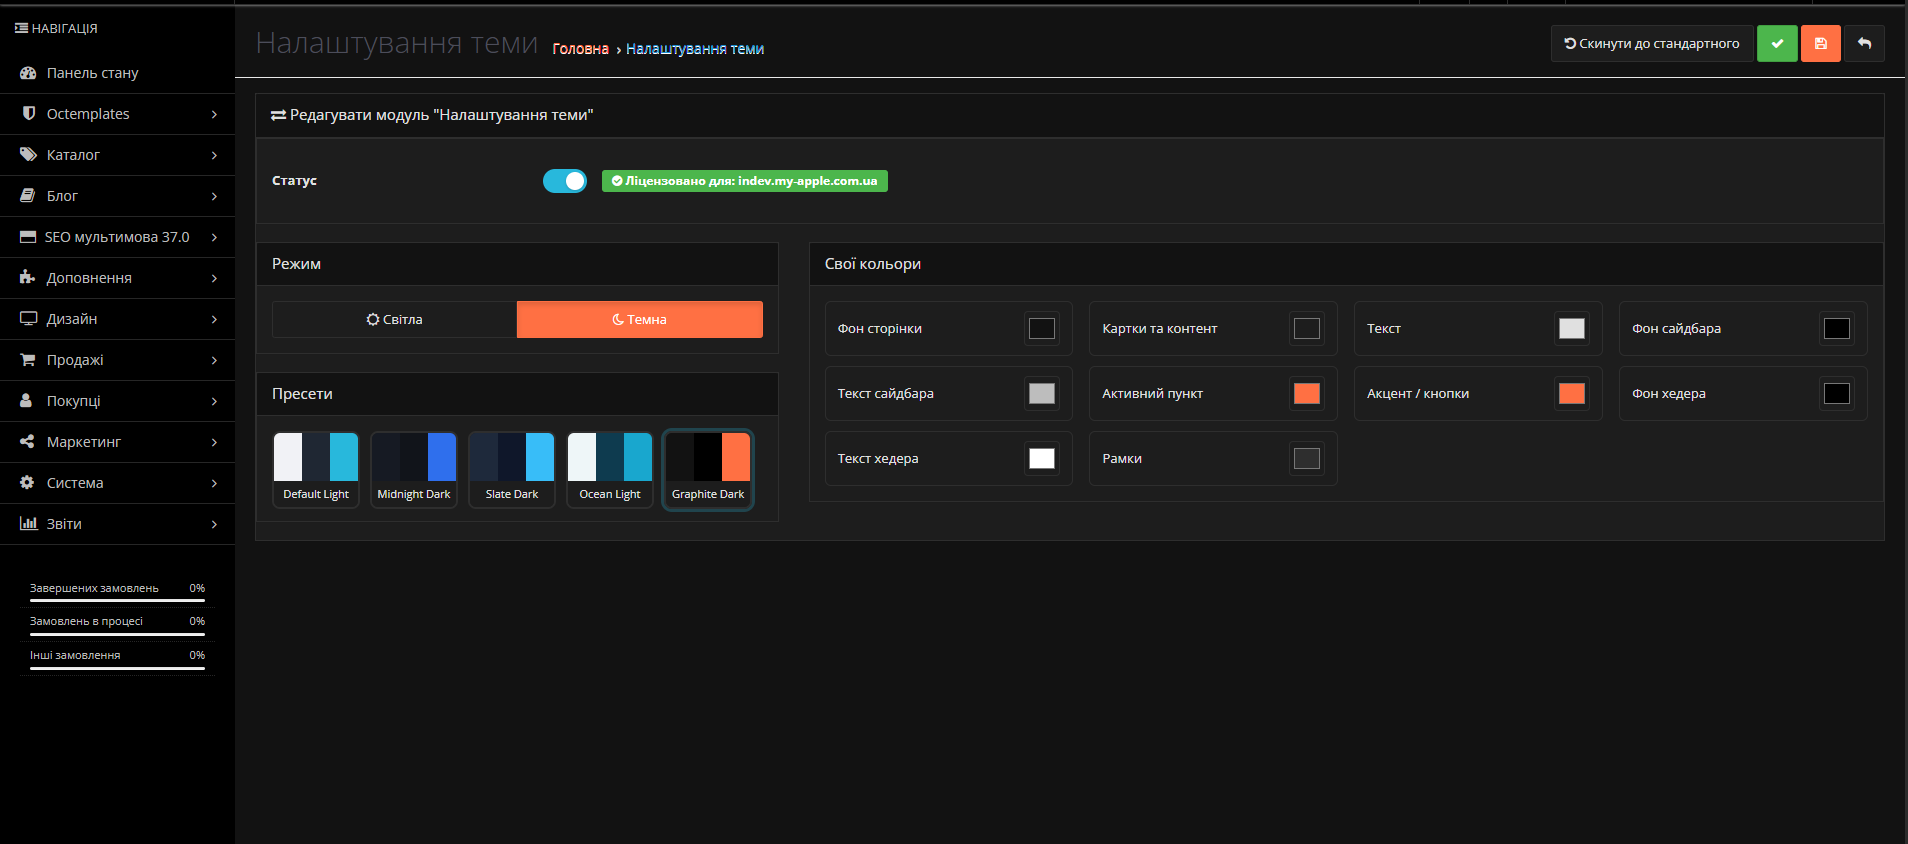This screenshot has height=844, width=1908.
Task: Expand the Маркетинг menu chevron
Action: pyautogui.click(x=214, y=442)
